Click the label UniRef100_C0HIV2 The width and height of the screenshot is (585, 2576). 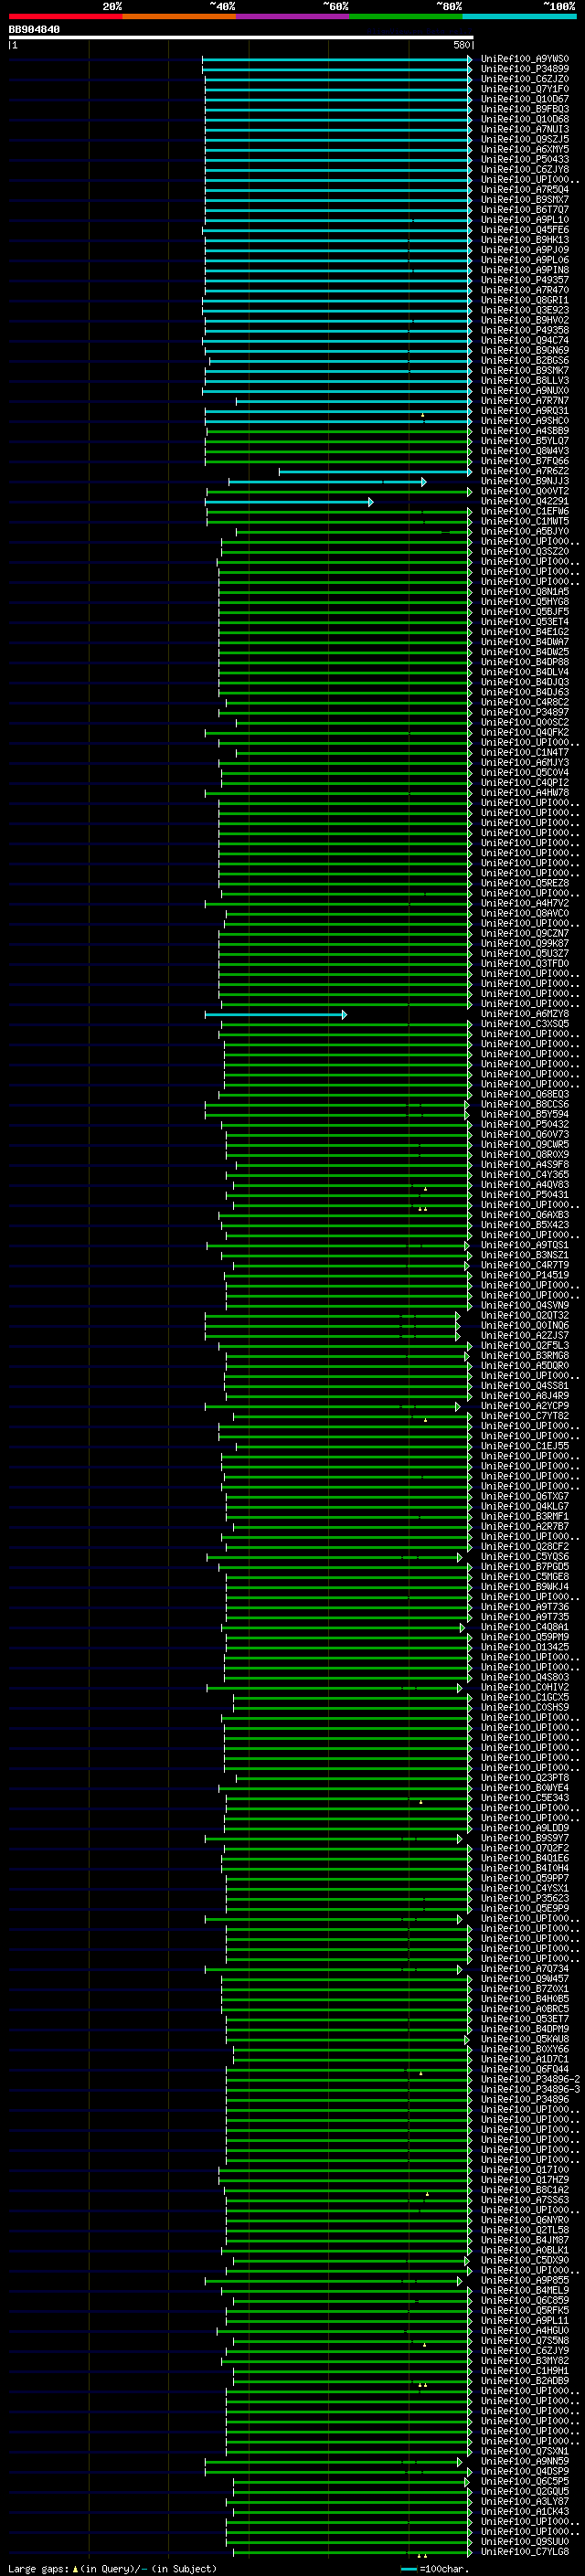(525, 1688)
